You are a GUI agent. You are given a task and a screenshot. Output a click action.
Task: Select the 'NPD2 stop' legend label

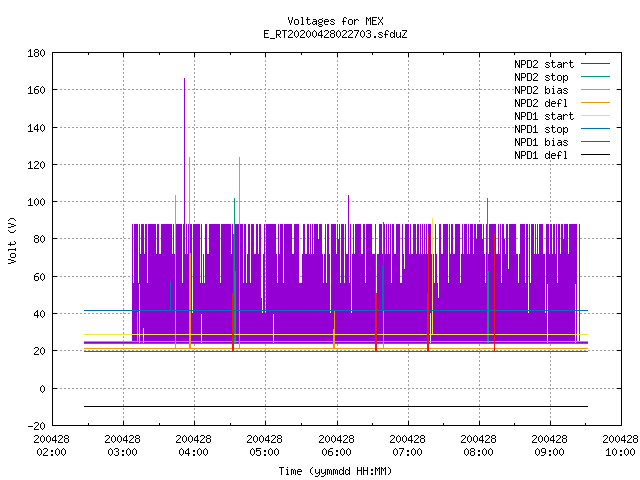(541, 77)
